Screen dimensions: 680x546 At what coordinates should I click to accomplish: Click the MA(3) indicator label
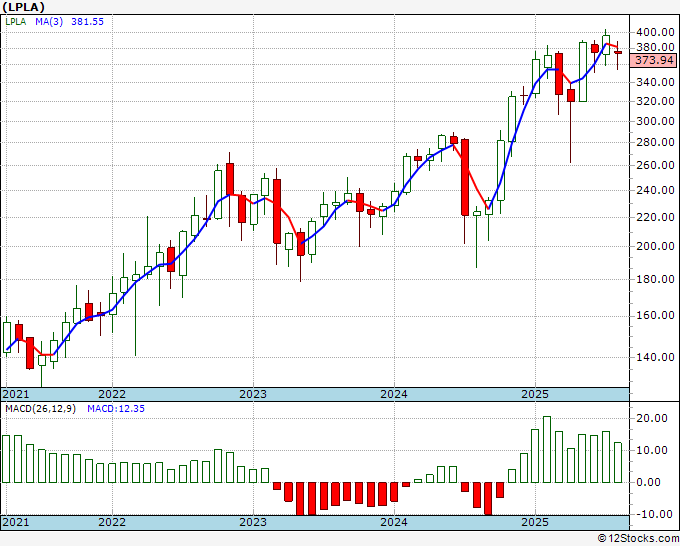[49, 21]
